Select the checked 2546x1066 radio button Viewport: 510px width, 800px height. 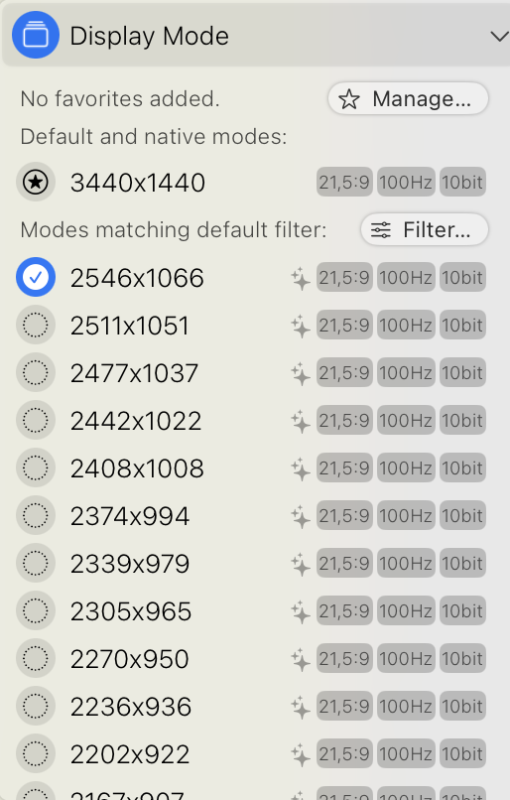(36, 278)
